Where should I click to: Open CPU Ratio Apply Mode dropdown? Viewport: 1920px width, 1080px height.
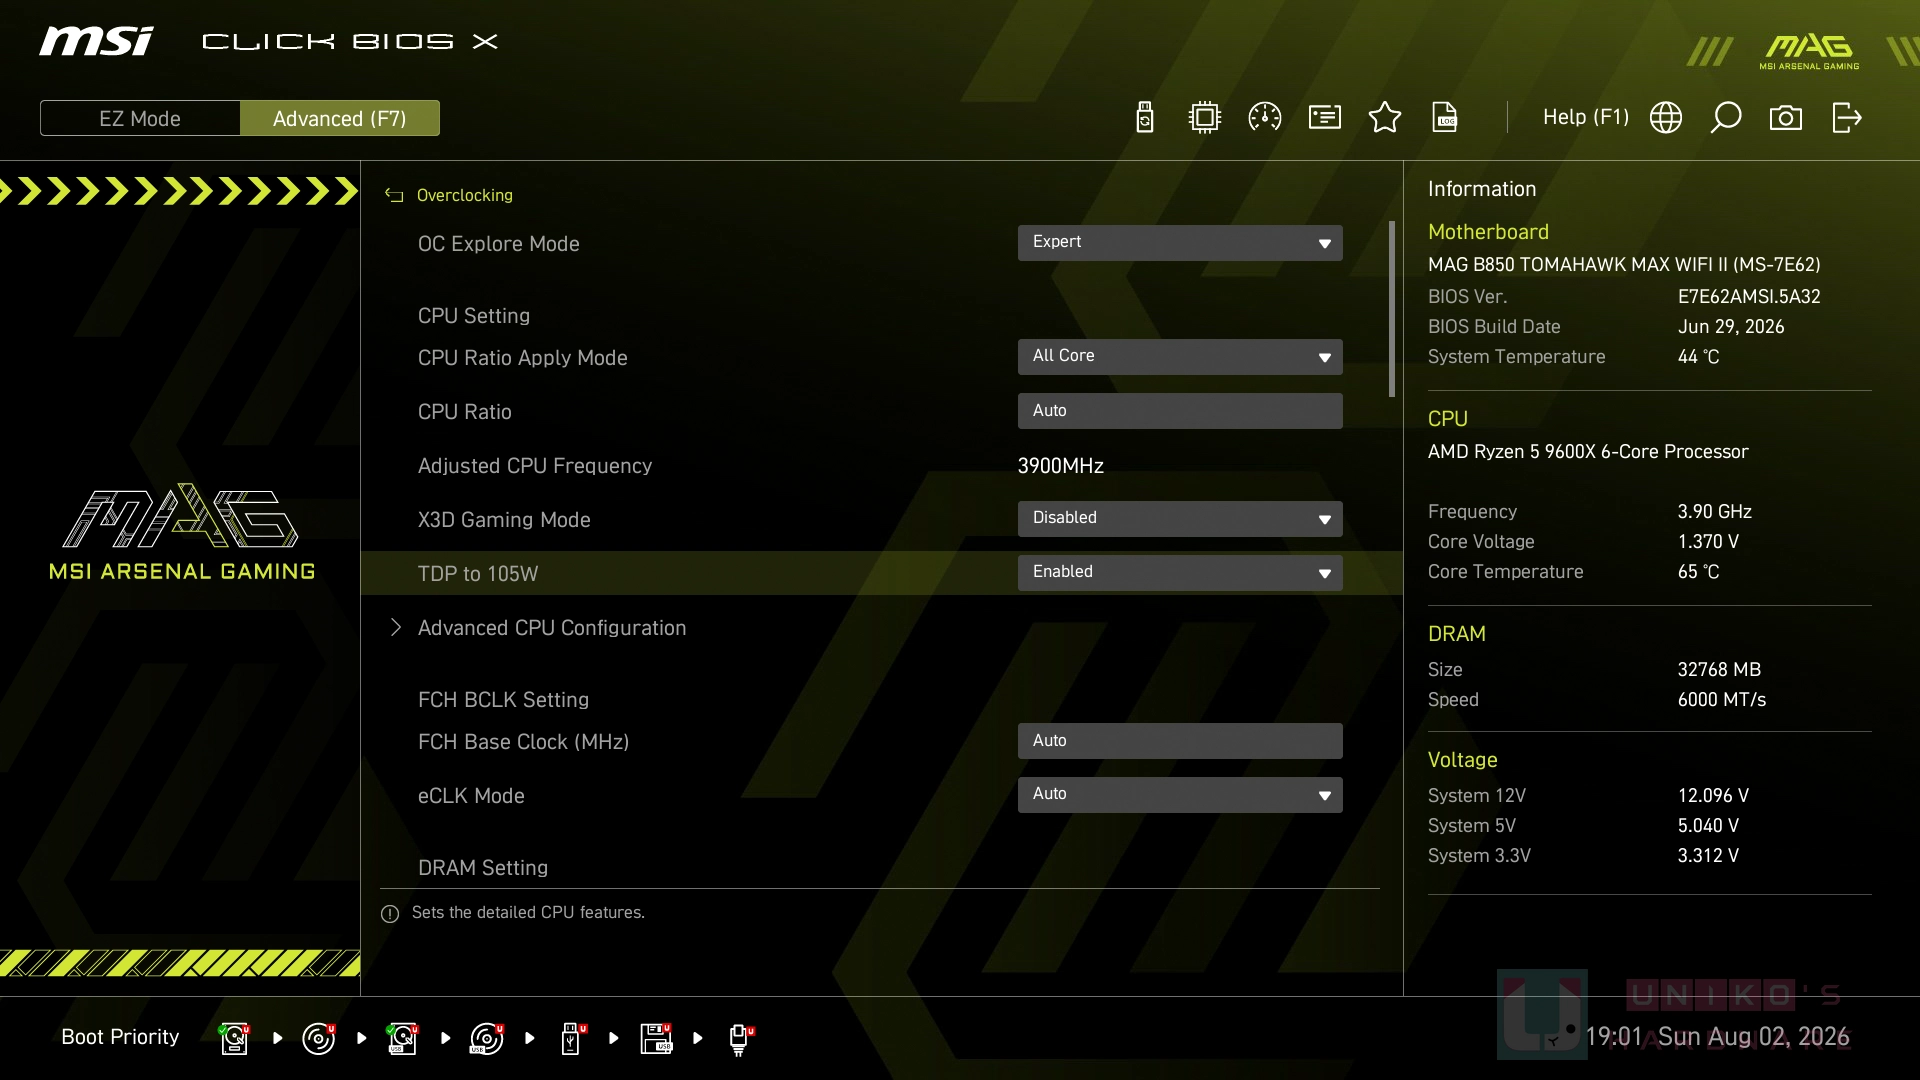click(1180, 357)
